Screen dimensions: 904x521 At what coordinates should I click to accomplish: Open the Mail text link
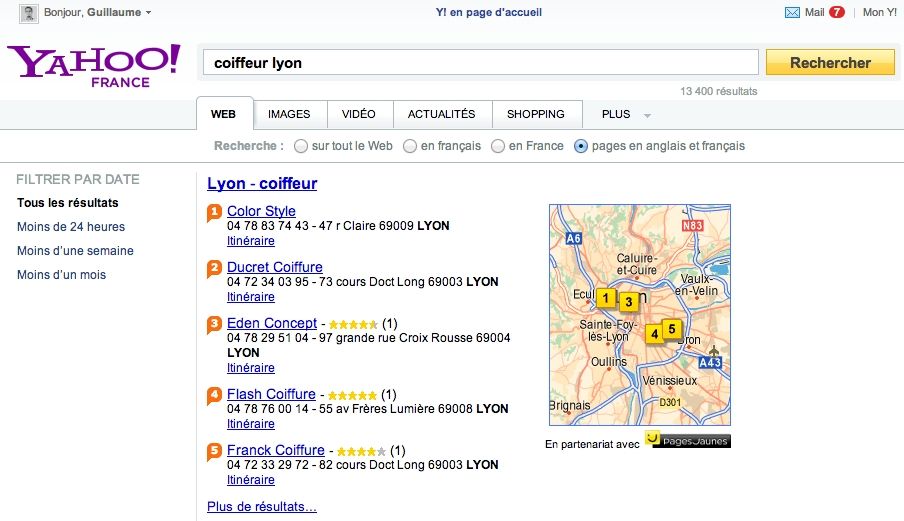coord(815,12)
